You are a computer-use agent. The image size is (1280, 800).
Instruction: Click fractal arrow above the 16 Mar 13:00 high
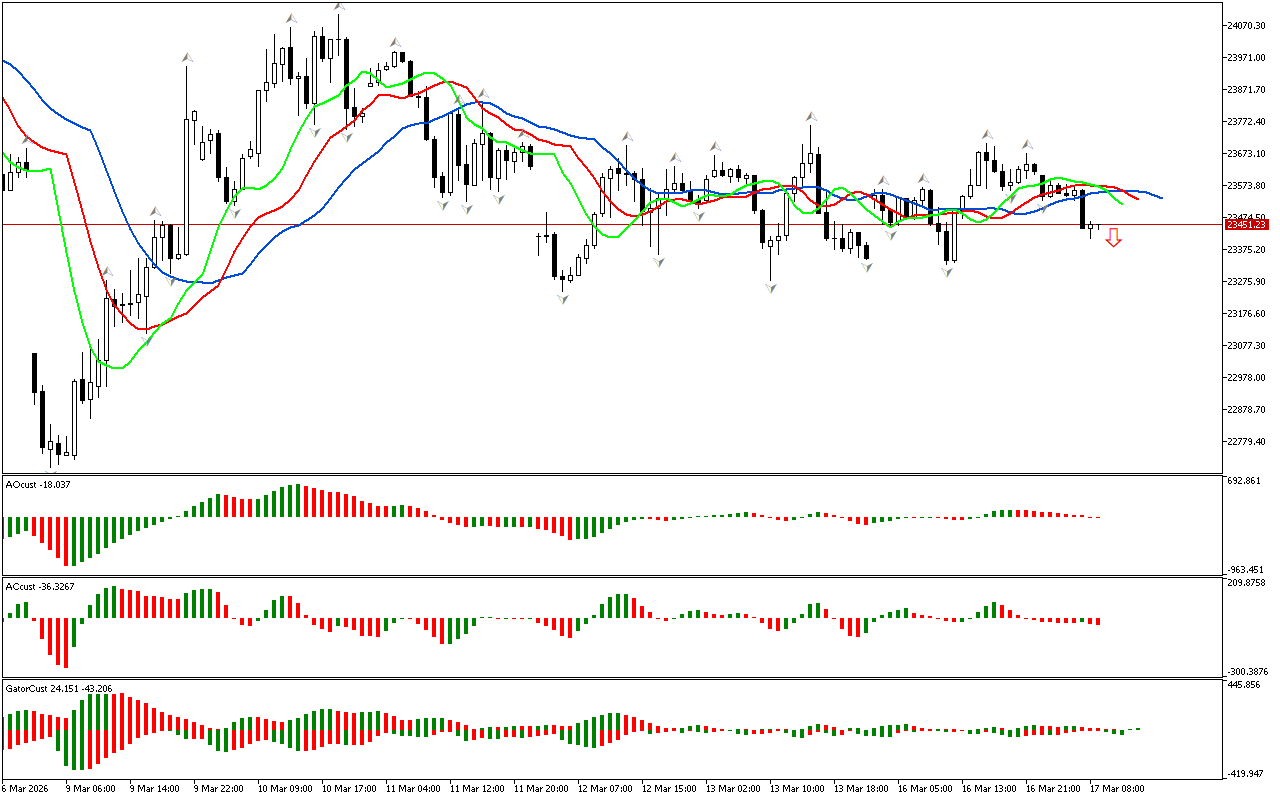pos(987,134)
